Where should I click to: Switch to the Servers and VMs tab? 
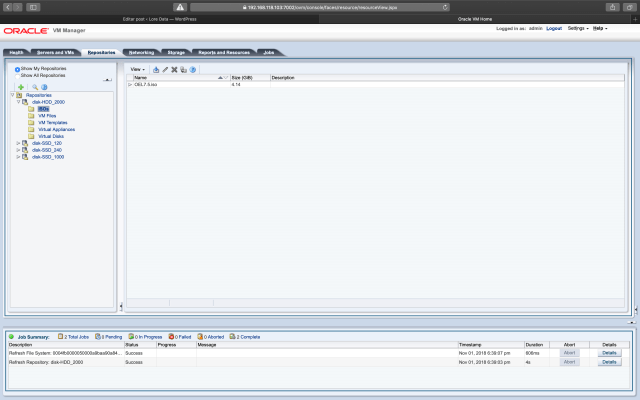(x=56, y=53)
